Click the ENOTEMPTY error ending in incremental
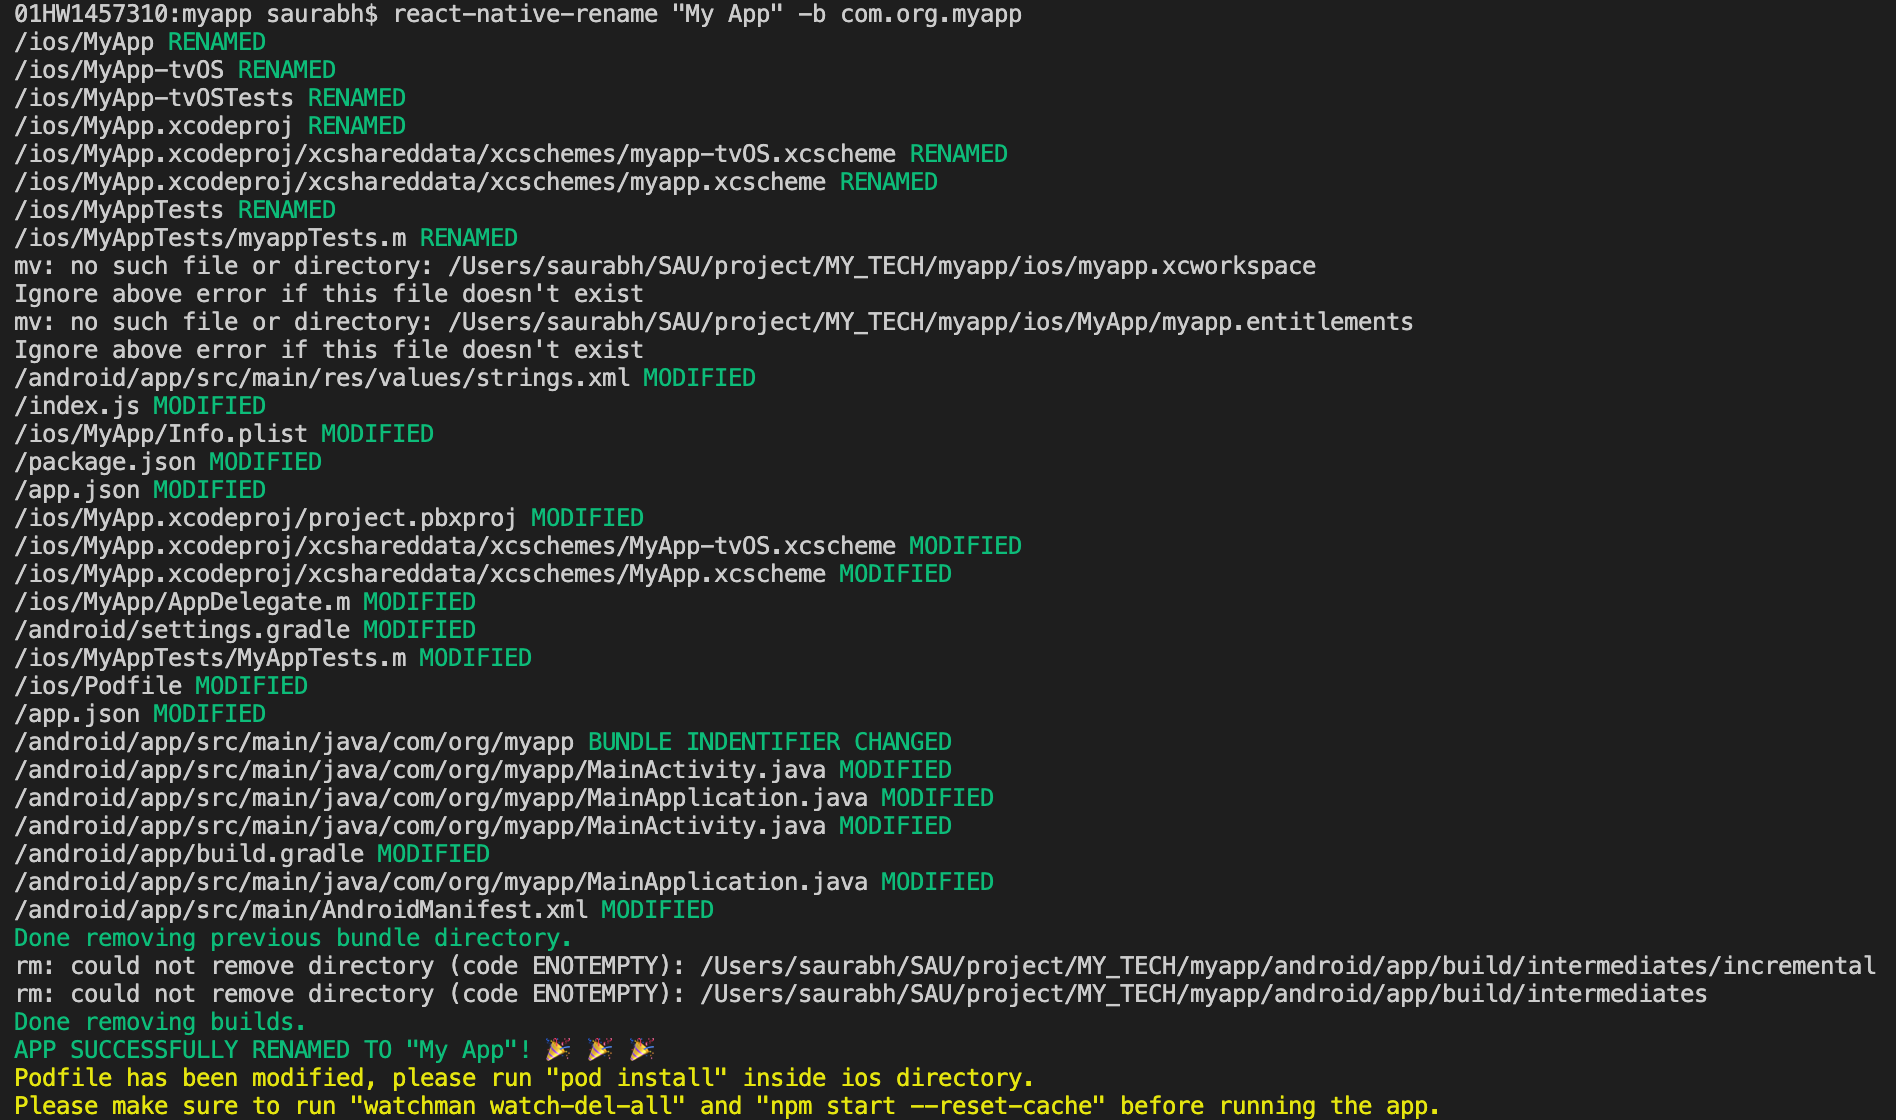 point(945,967)
